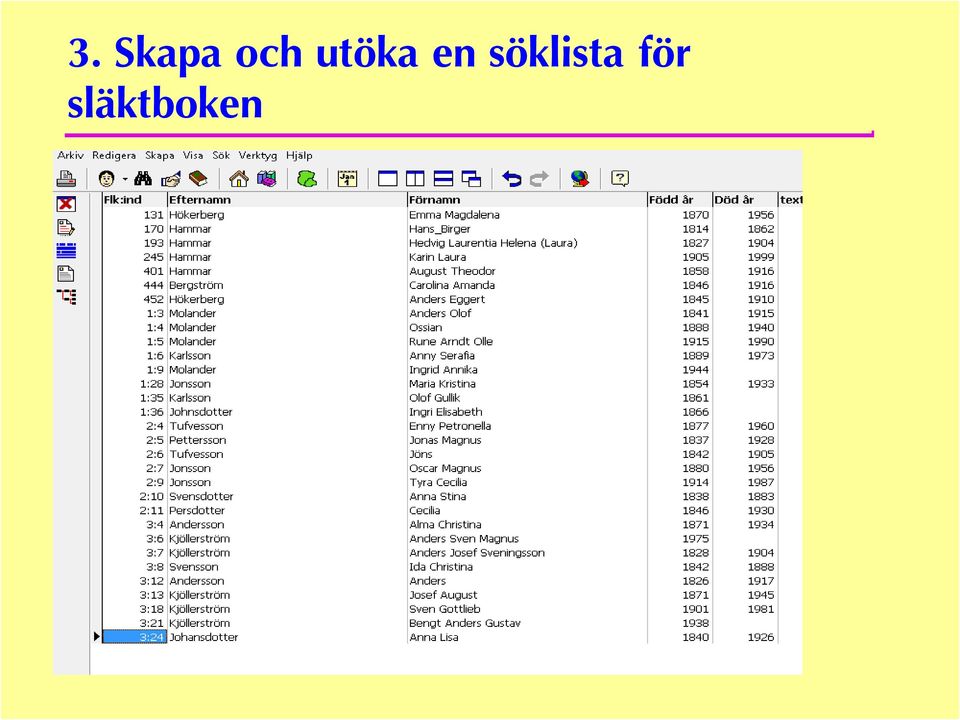The image size is (960, 720).
Task: Select the Rune Arndt Olle cell
Action: 527,342
